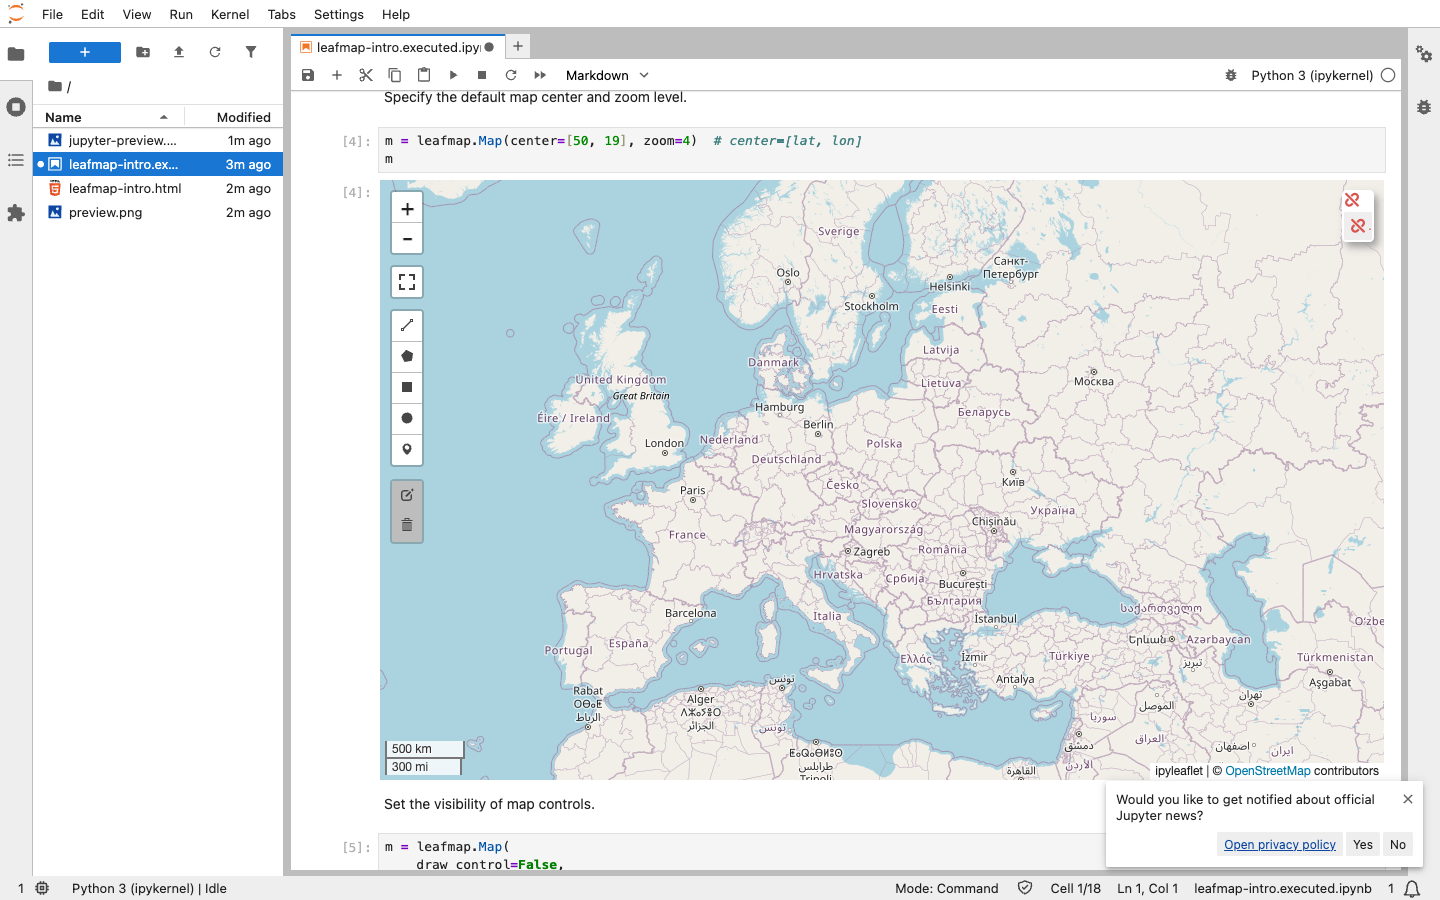Open the property inspector gears icon

click(x=1424, y=54)
